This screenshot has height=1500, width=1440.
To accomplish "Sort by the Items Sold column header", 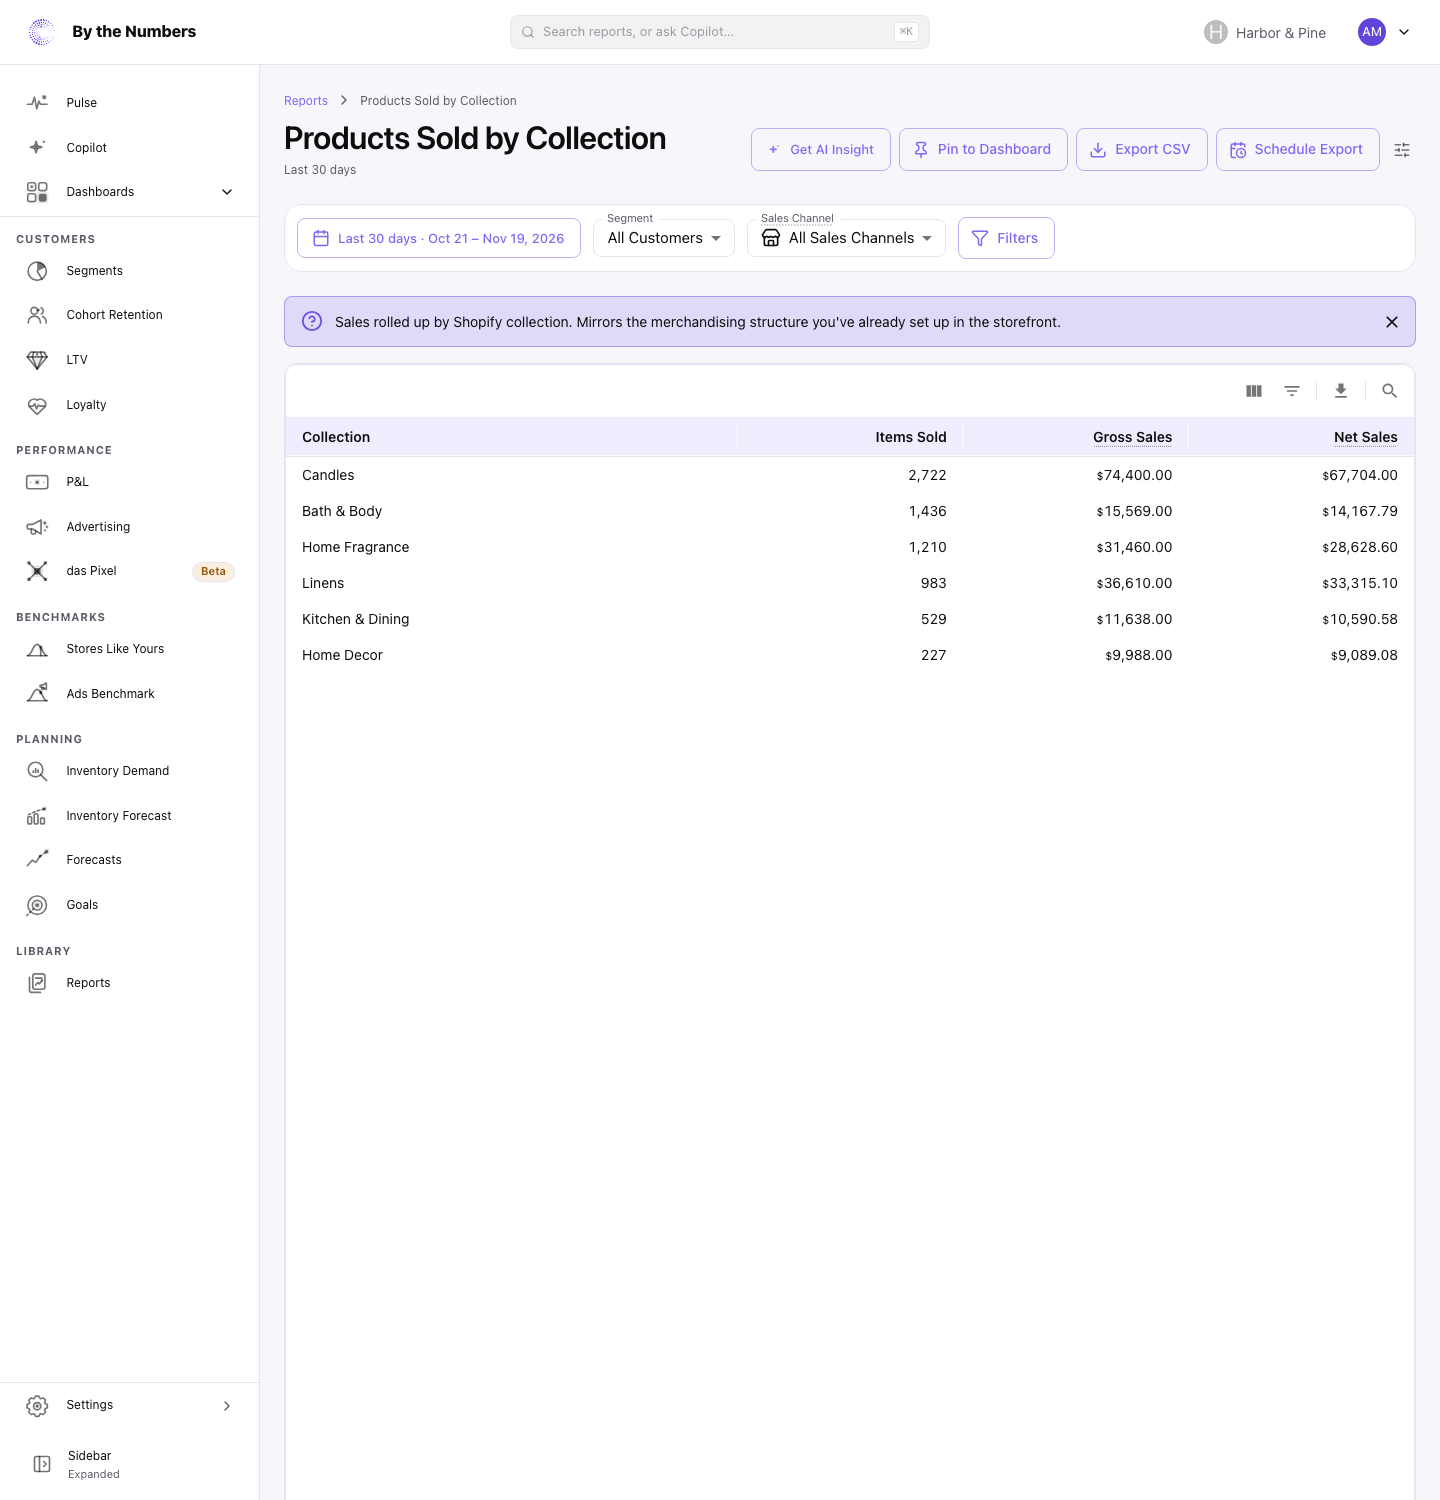I will coord(911,437).
